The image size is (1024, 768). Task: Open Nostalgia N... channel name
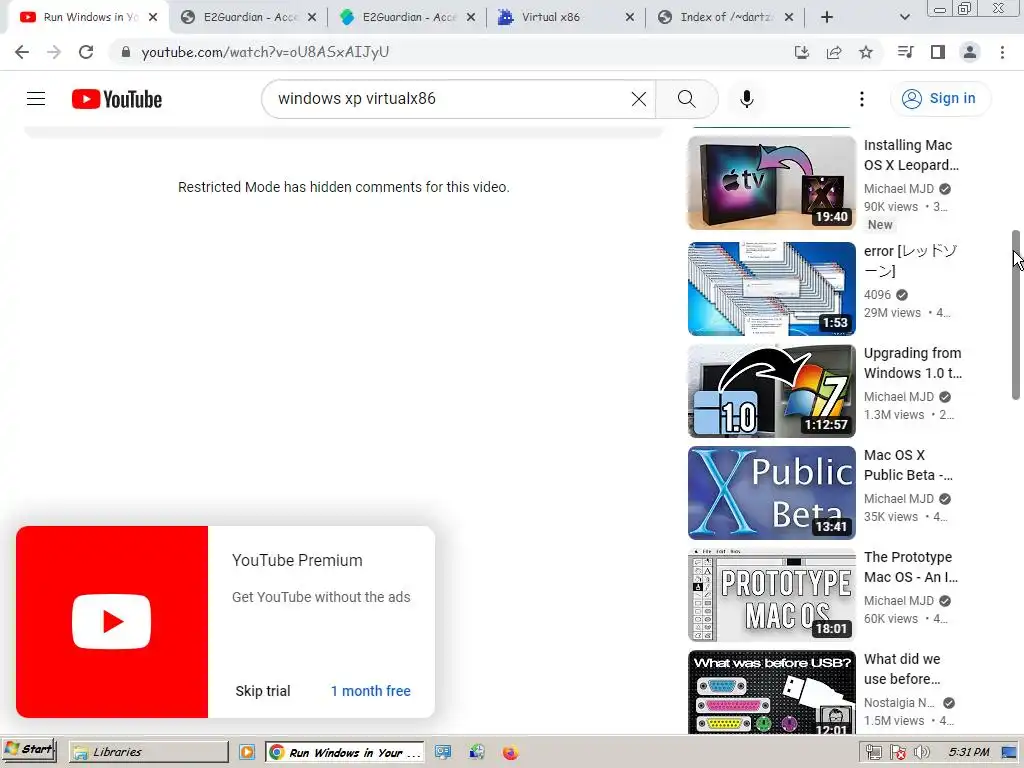point(899,703)
